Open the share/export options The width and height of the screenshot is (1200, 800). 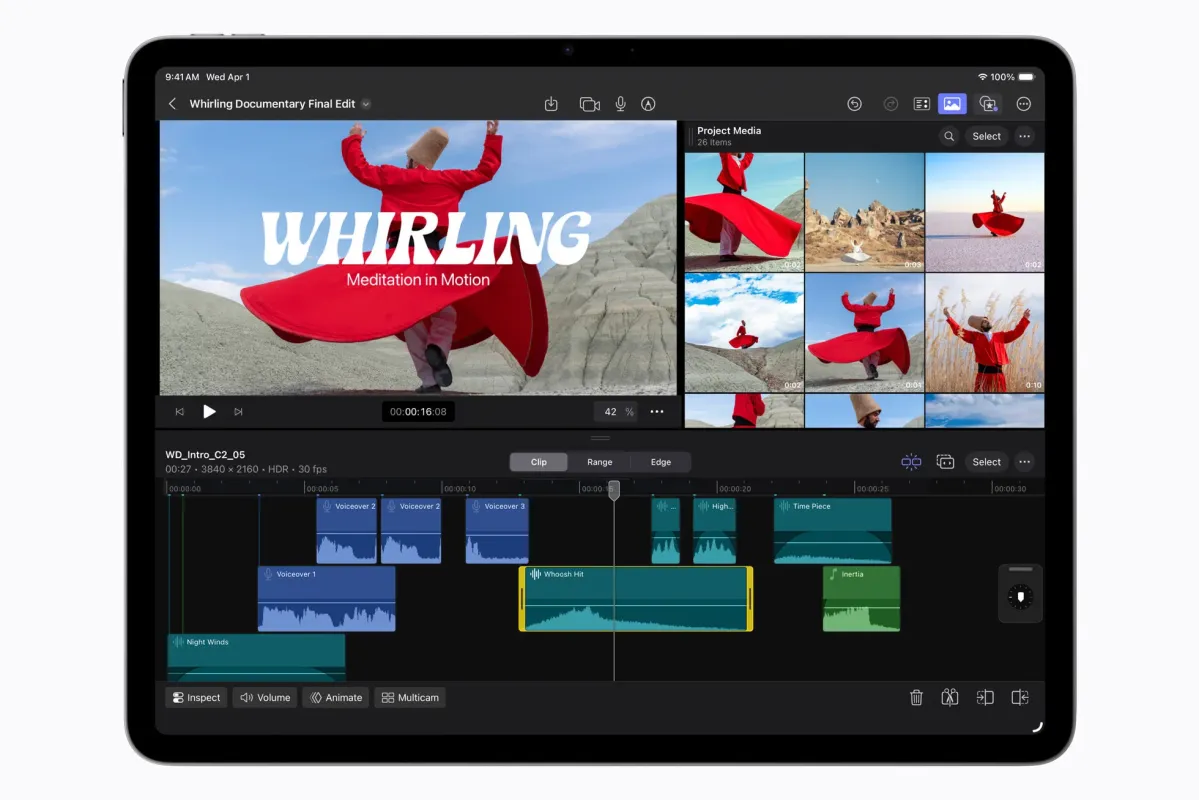click(x=551, y=103)
